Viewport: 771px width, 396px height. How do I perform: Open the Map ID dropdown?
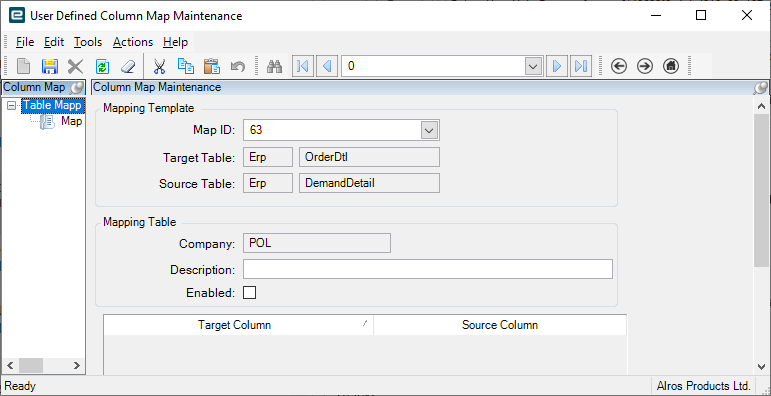tap(429, 130)
